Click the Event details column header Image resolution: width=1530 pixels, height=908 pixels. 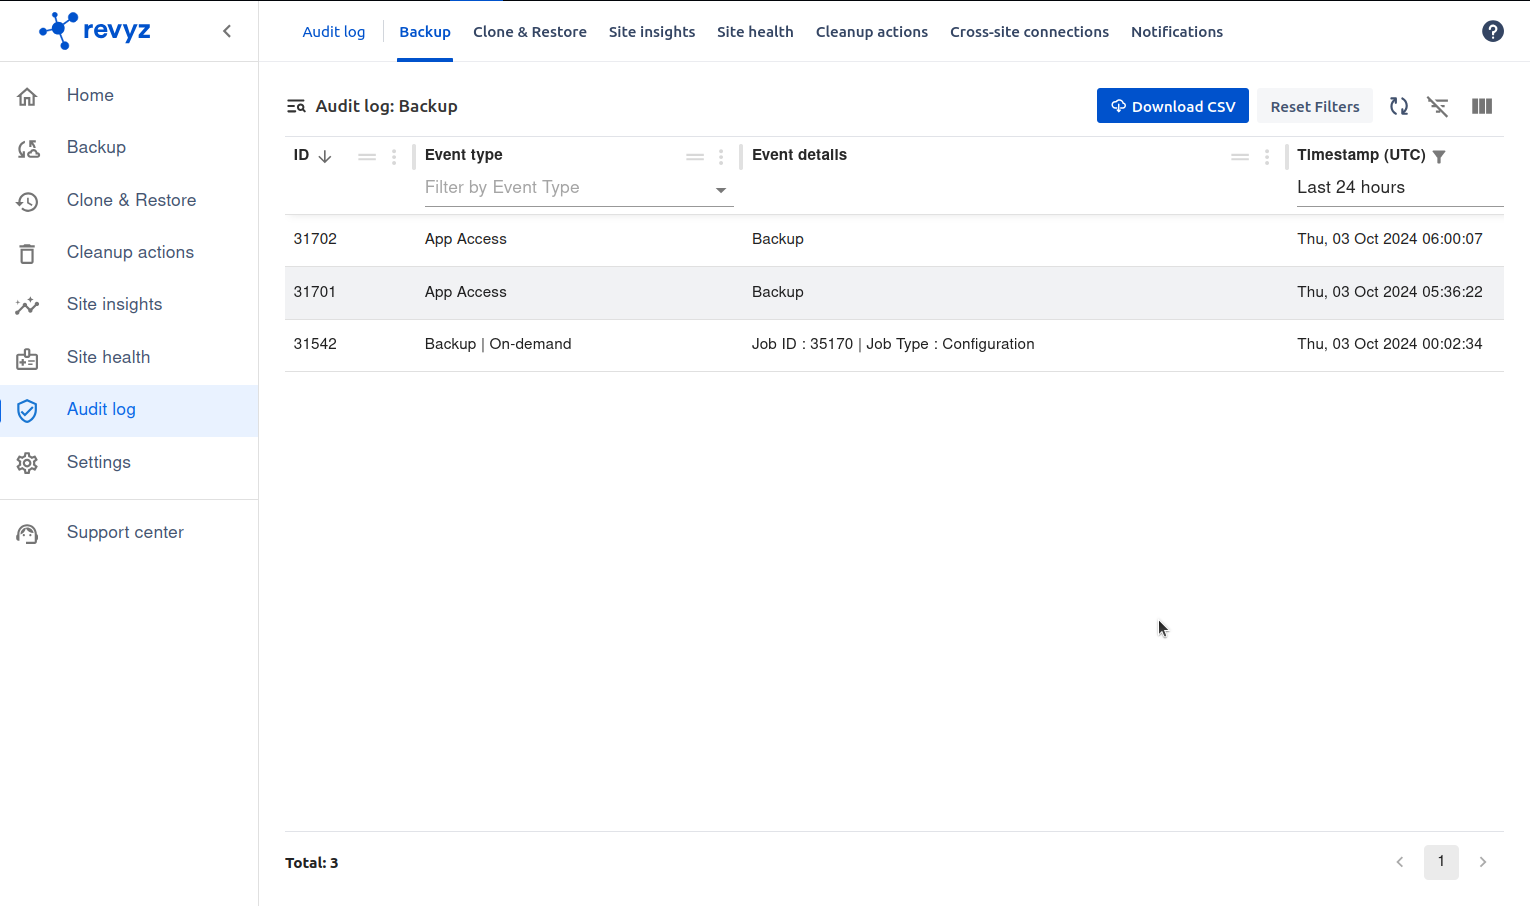pos(799,155)
